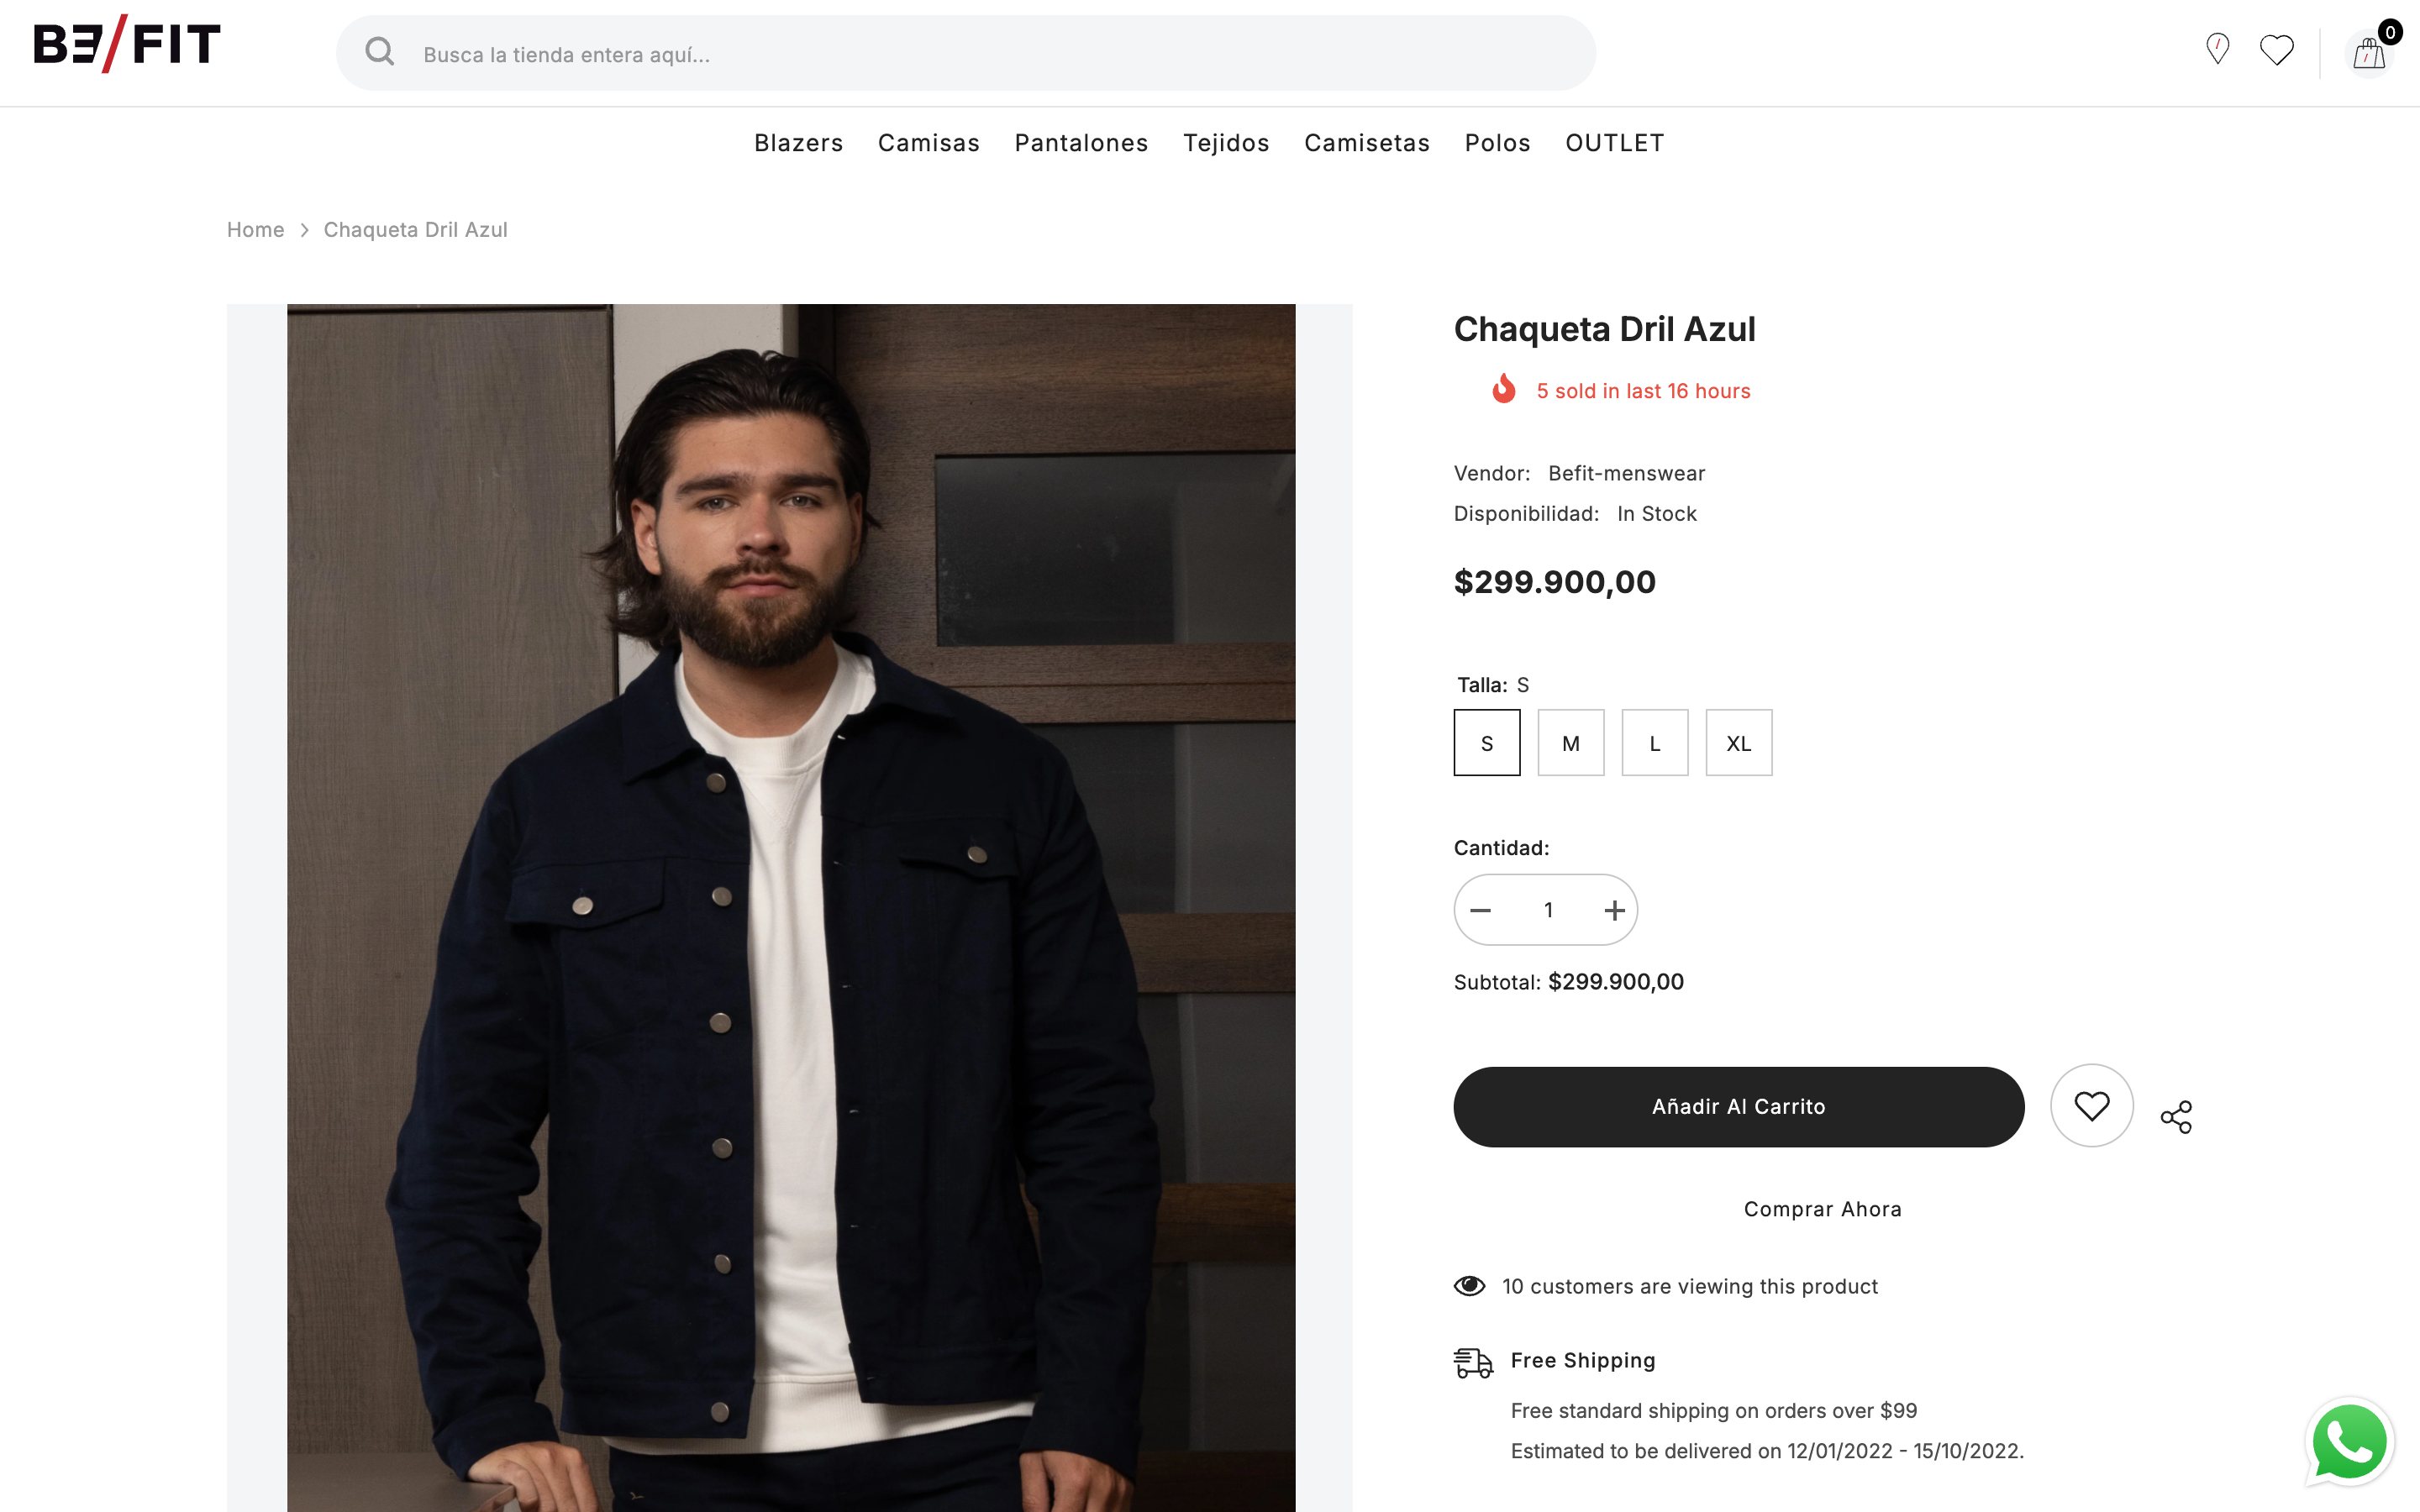Image resolution: width=2420 pixels, height=1512 pixels.
Task: Open the wishlist heart icon in header
Action: click(2277, 49)
